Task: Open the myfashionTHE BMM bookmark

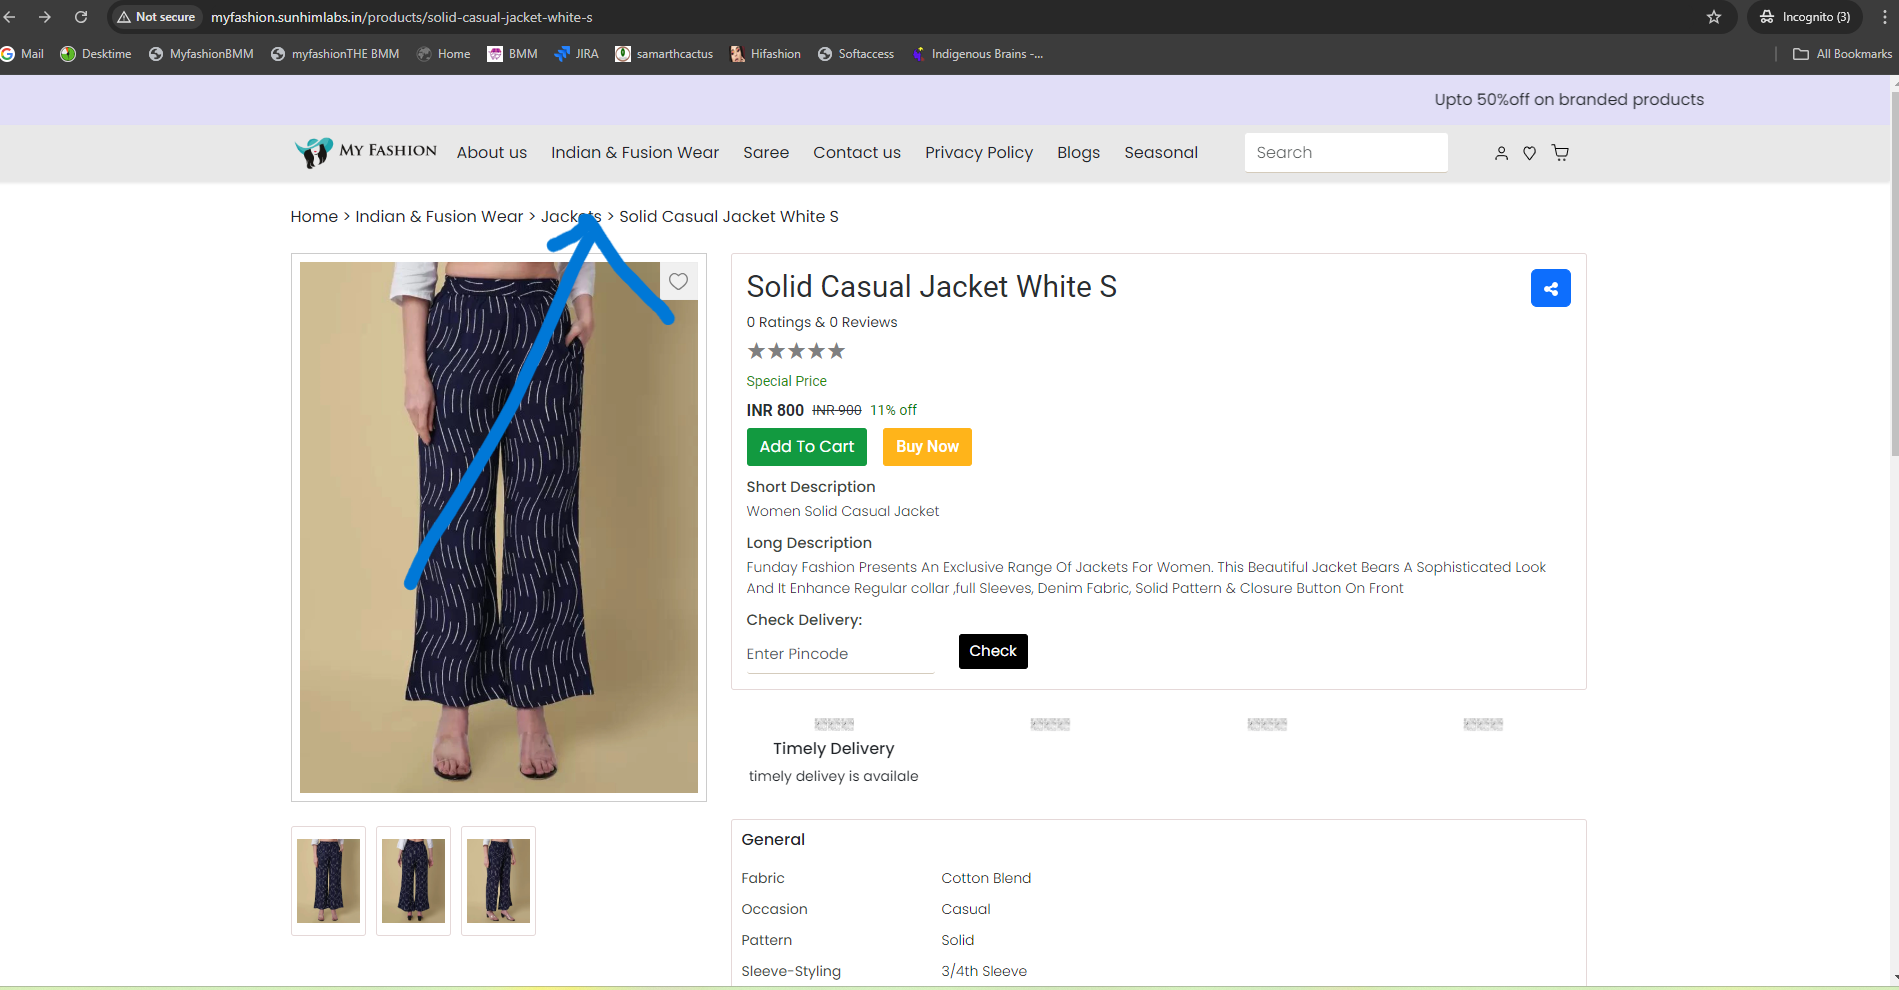Action: [x=335, y=54]
